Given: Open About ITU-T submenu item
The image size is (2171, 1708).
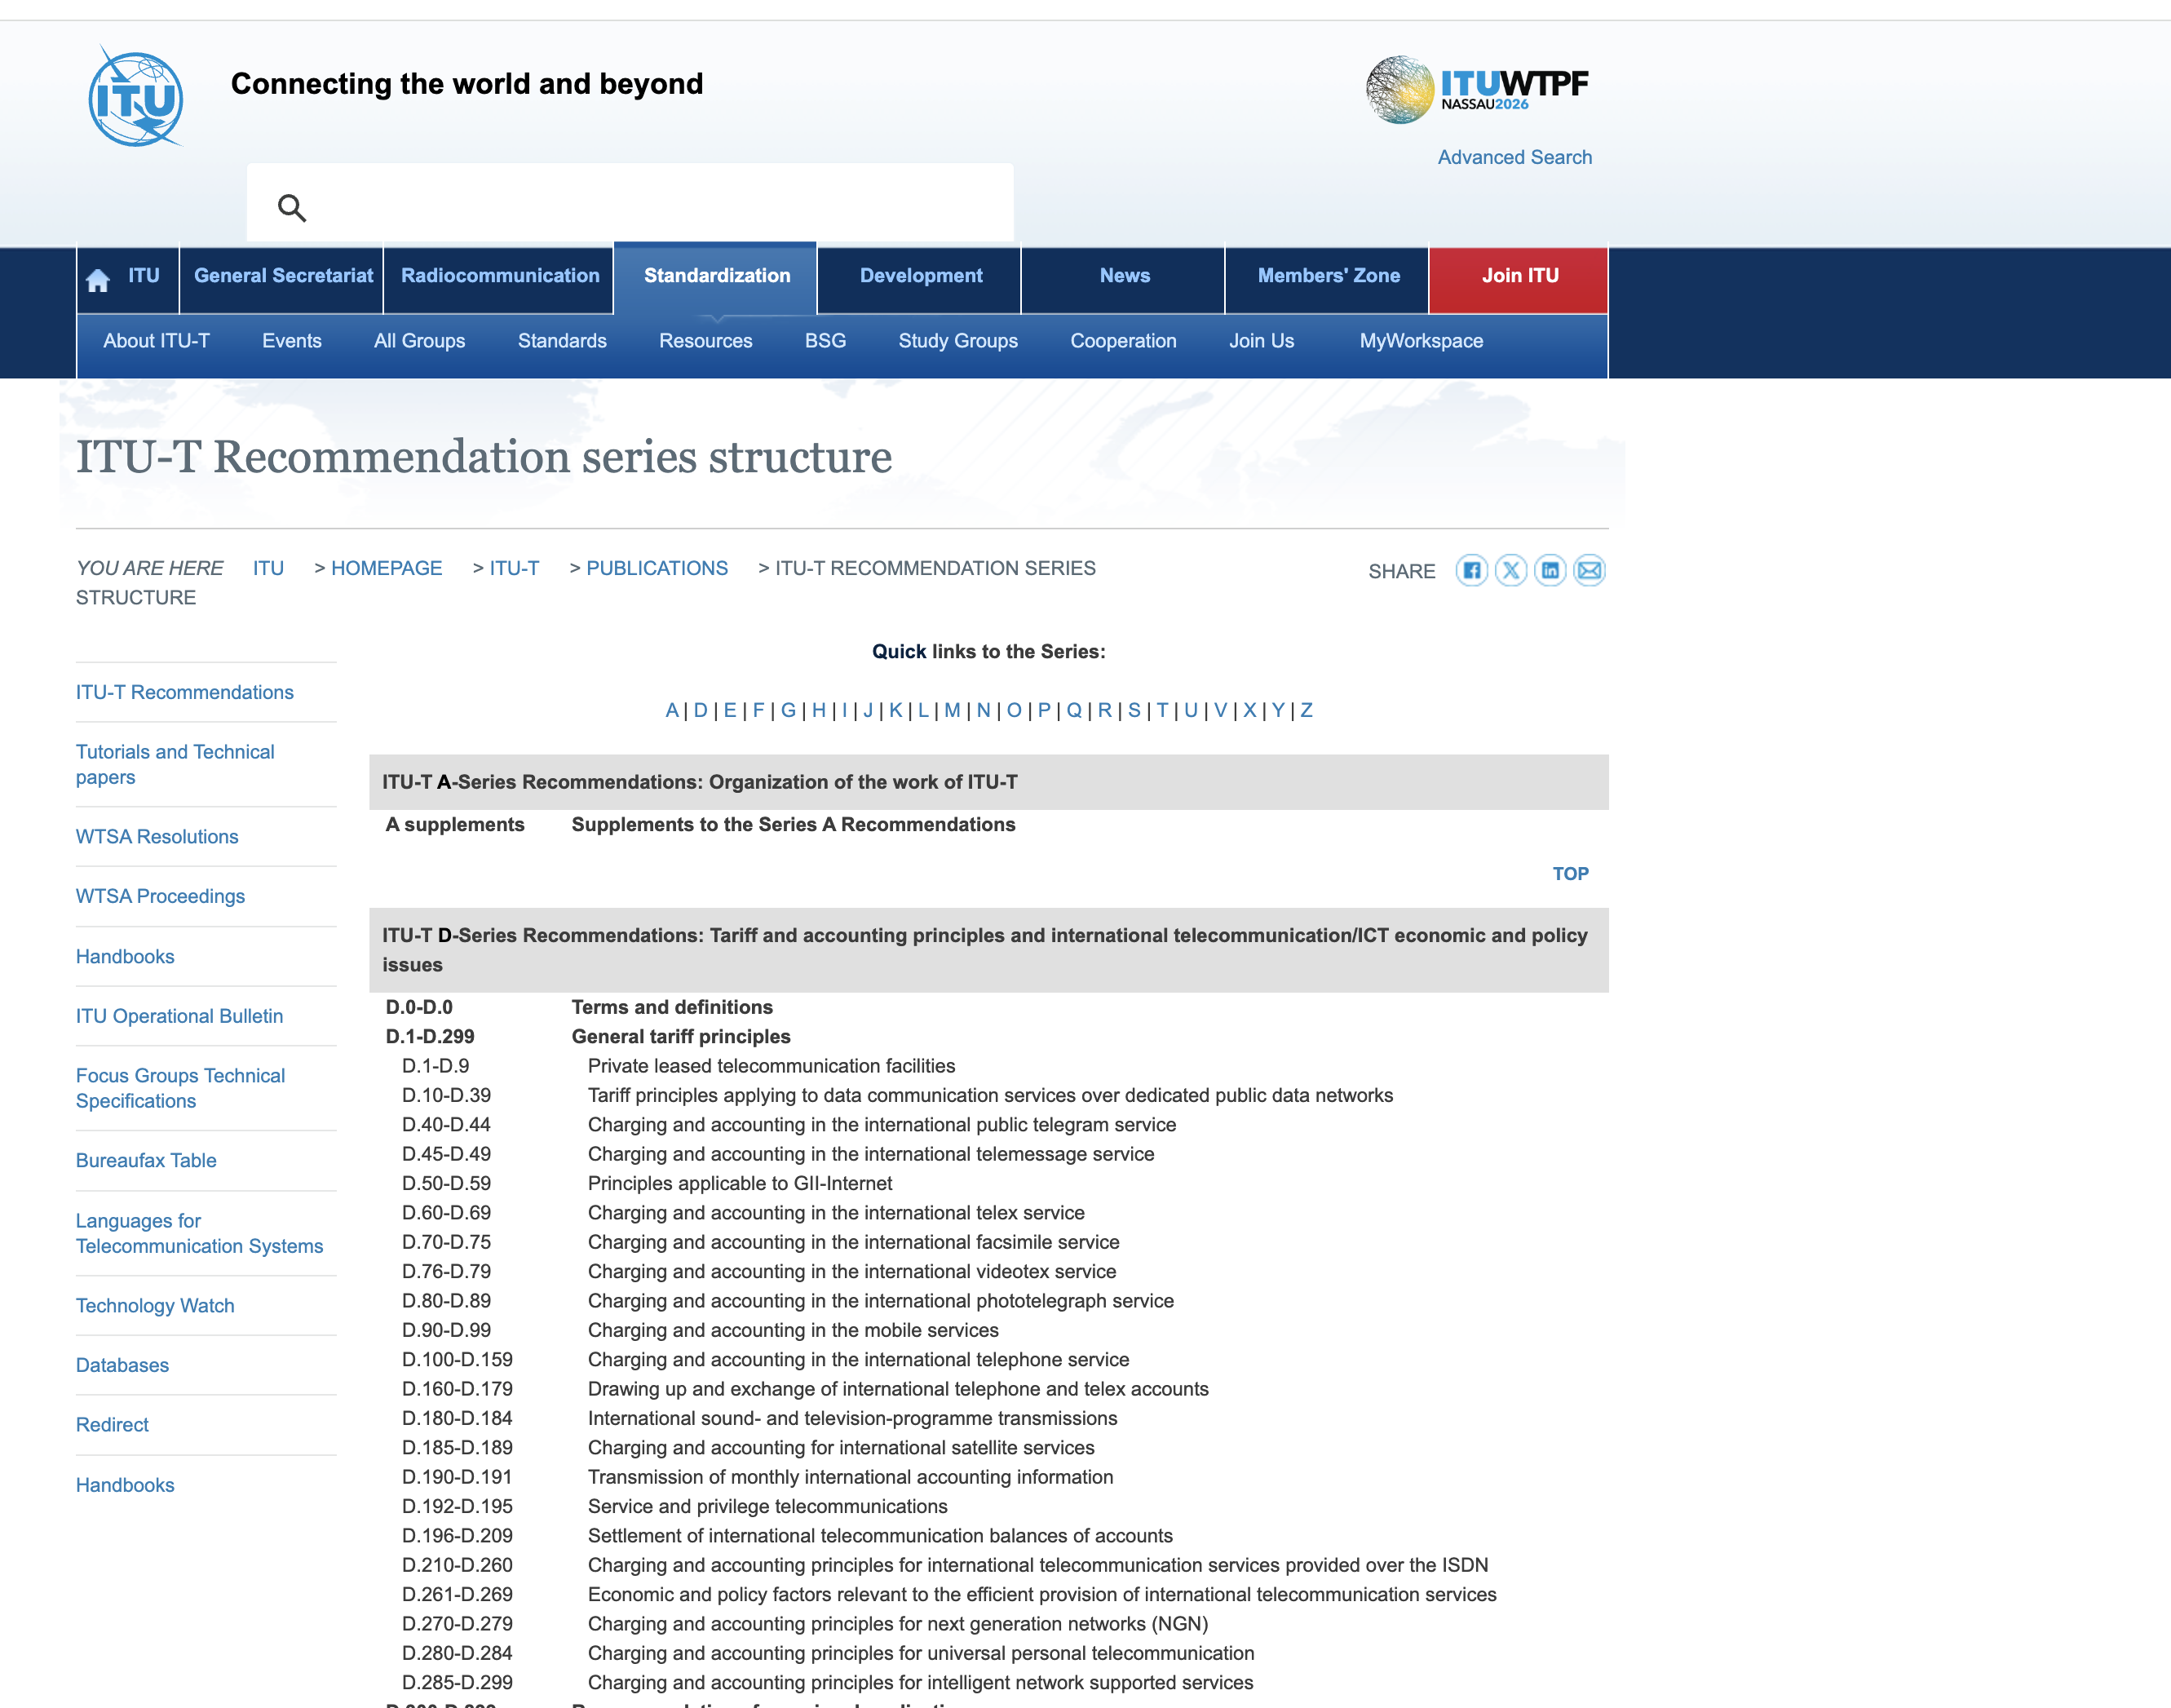Looking at the screenshot, I should click(157, 341).
